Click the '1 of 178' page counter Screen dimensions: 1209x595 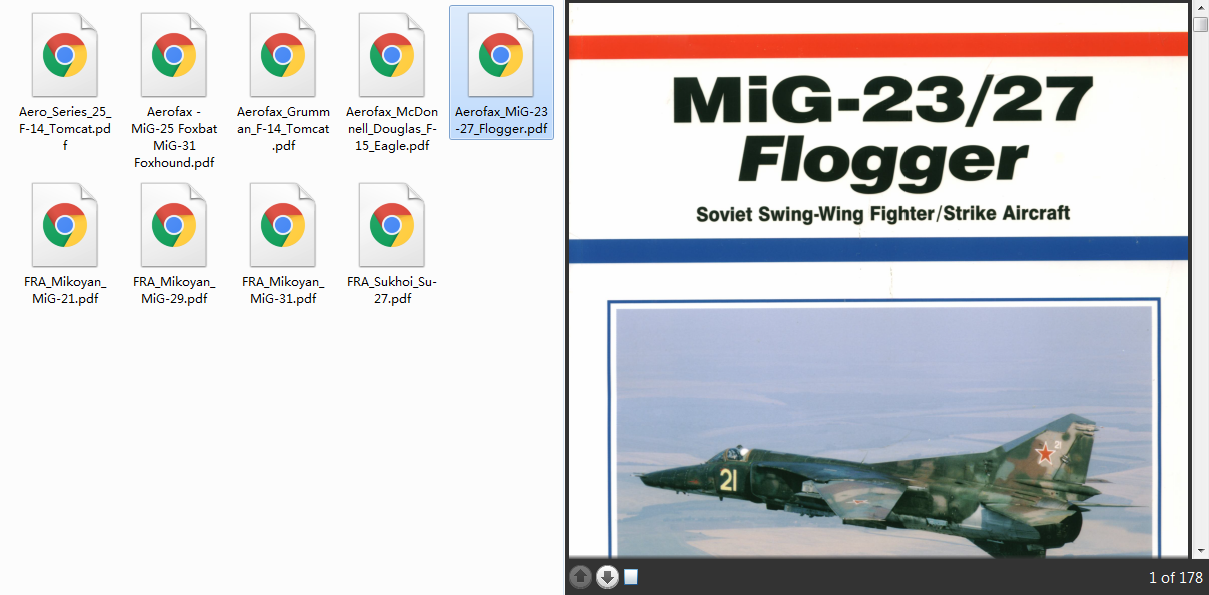tap(1176, 577)
